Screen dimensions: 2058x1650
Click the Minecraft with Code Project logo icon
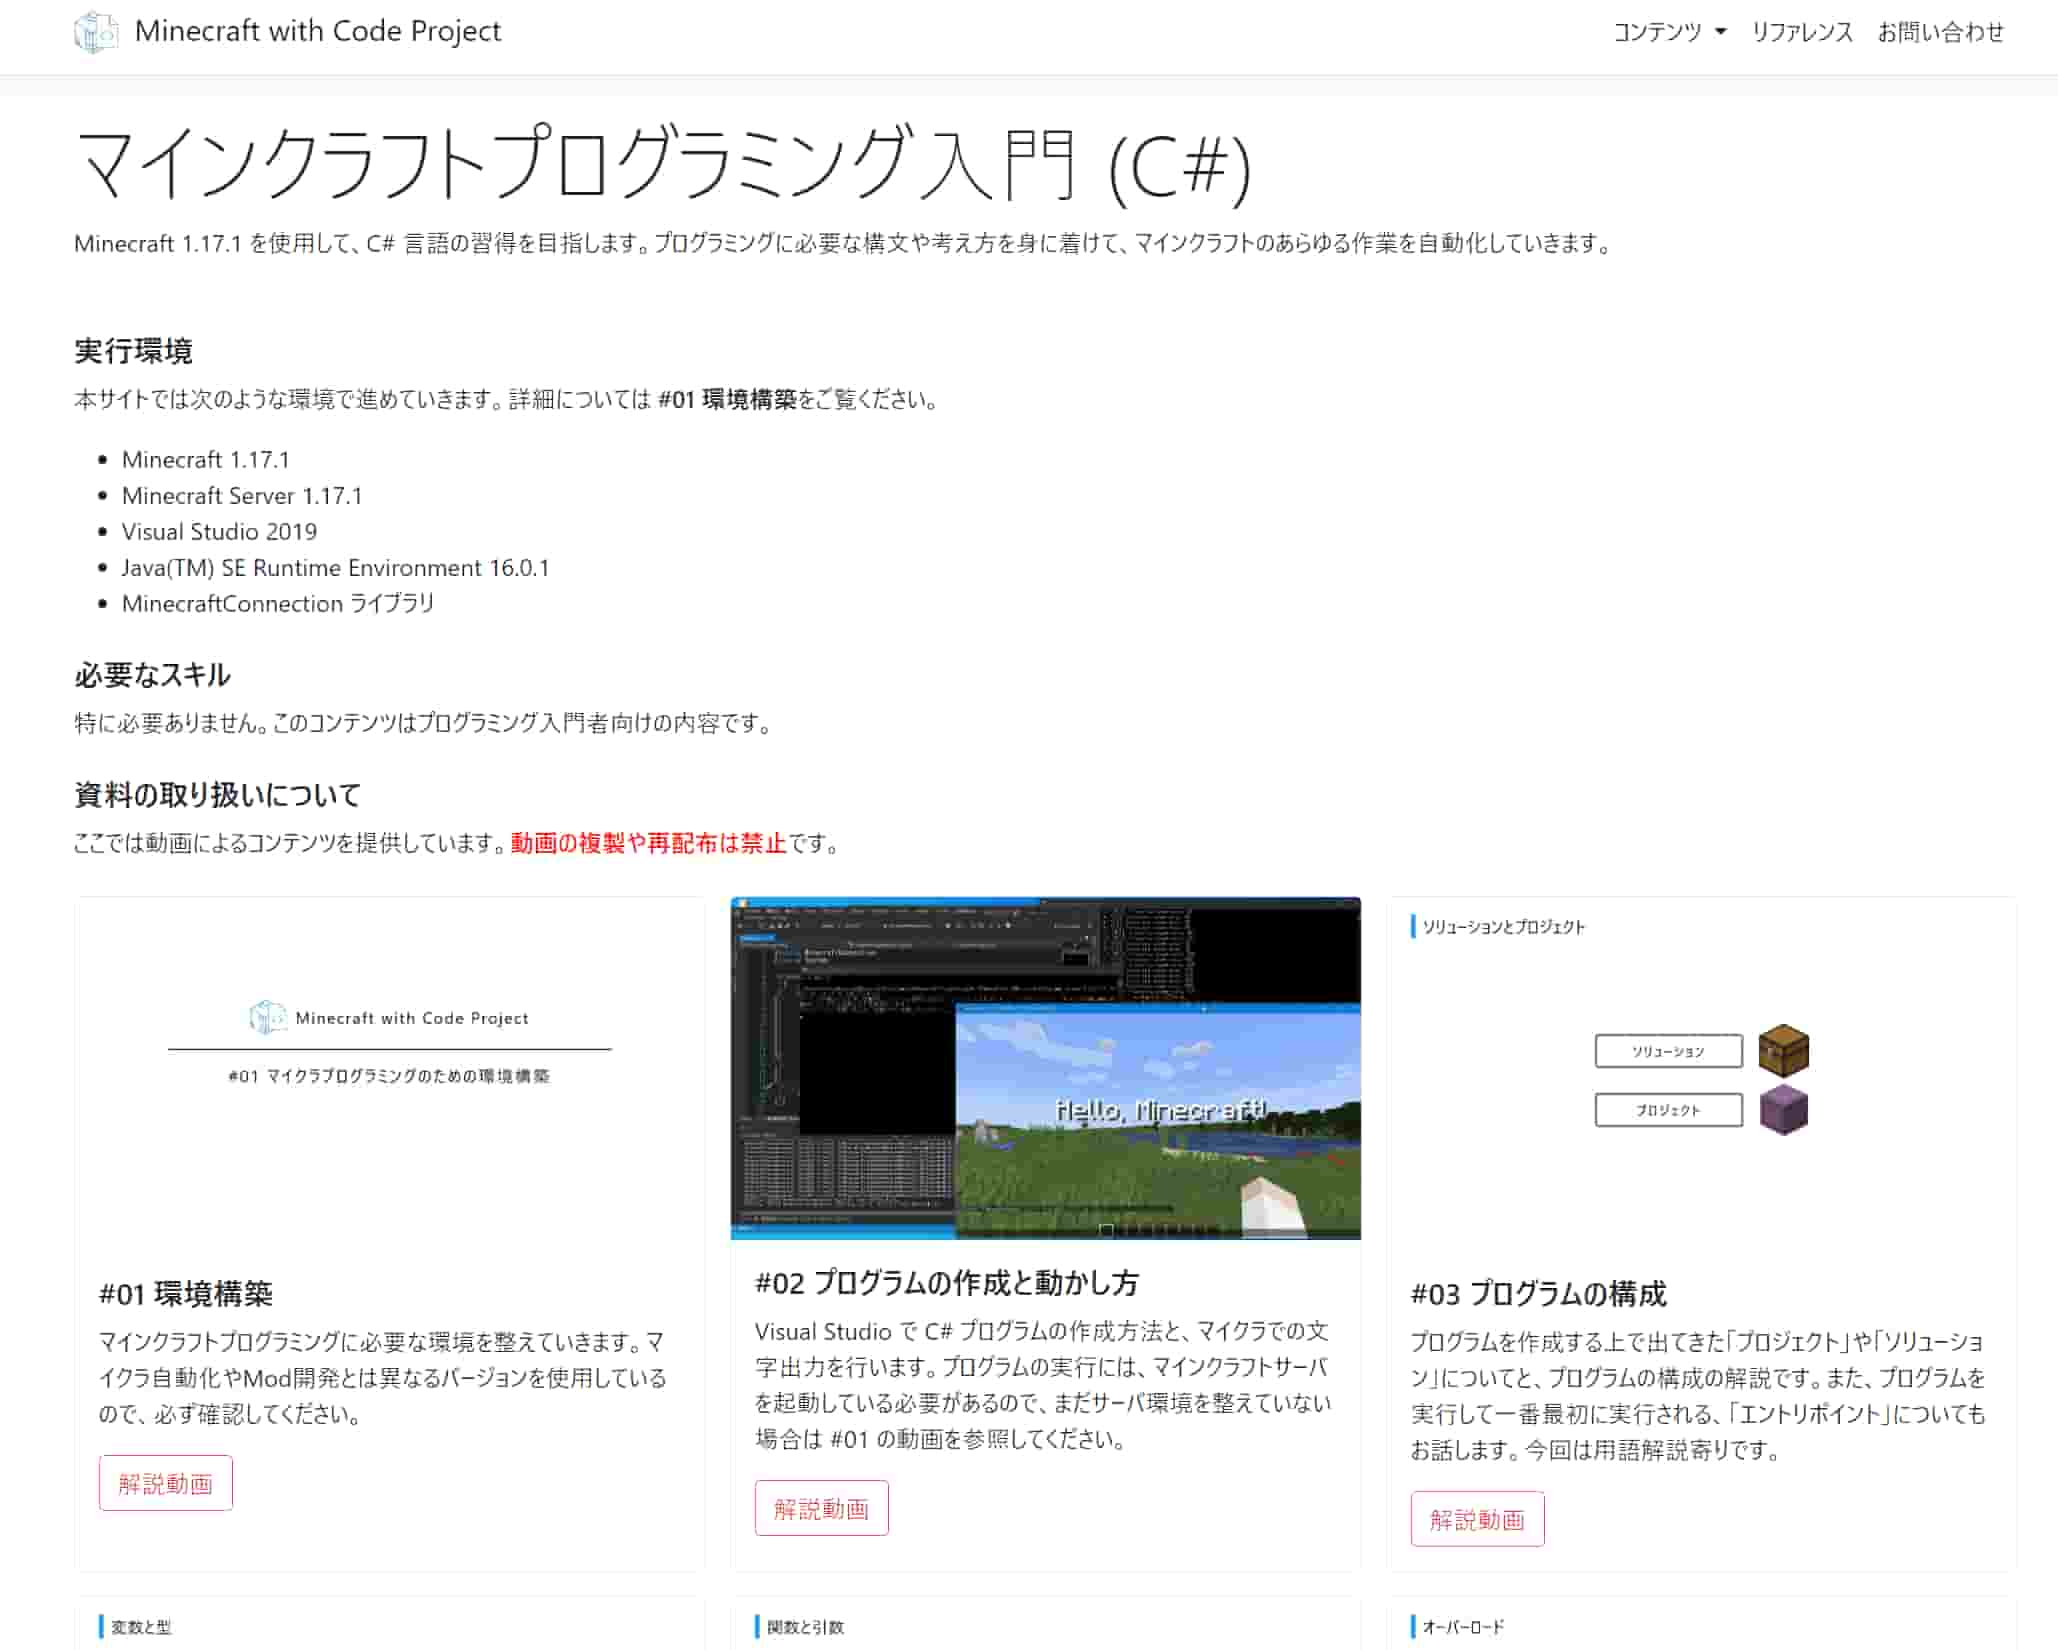[95, 32]
